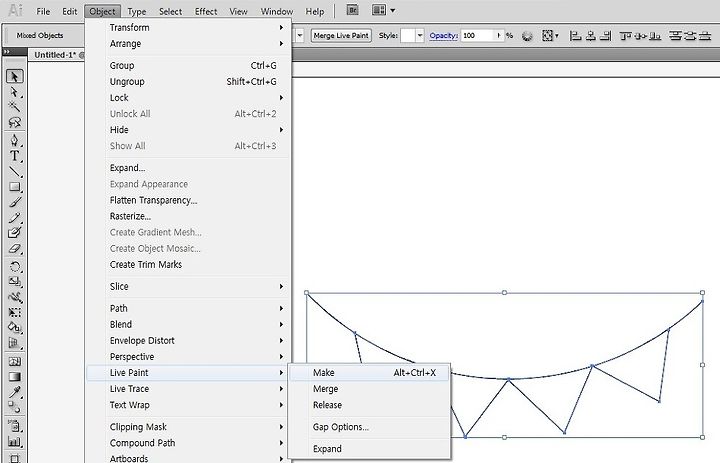720x463 pixels.
Task: Open the Align To dropdown
Action: coord(550,35)
